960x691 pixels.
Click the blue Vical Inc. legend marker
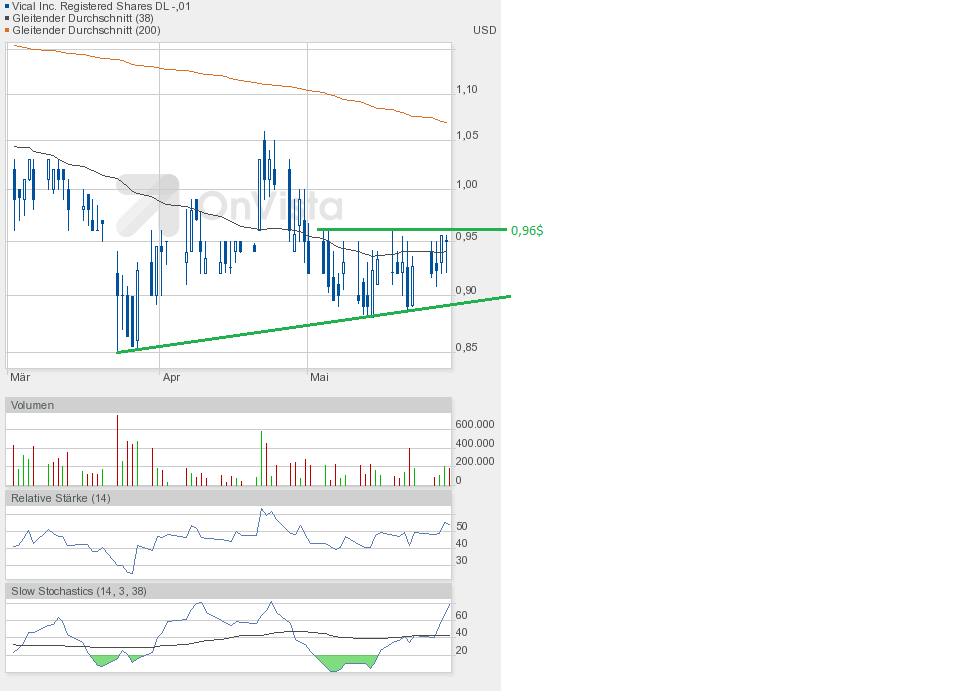[7, 6]
